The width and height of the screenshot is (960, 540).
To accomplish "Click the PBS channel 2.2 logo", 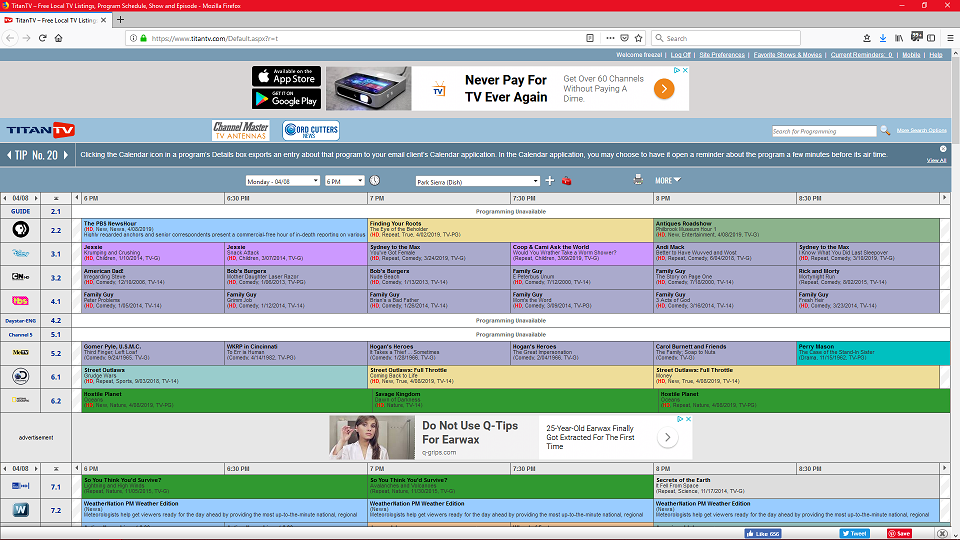I will coord(21,230).
